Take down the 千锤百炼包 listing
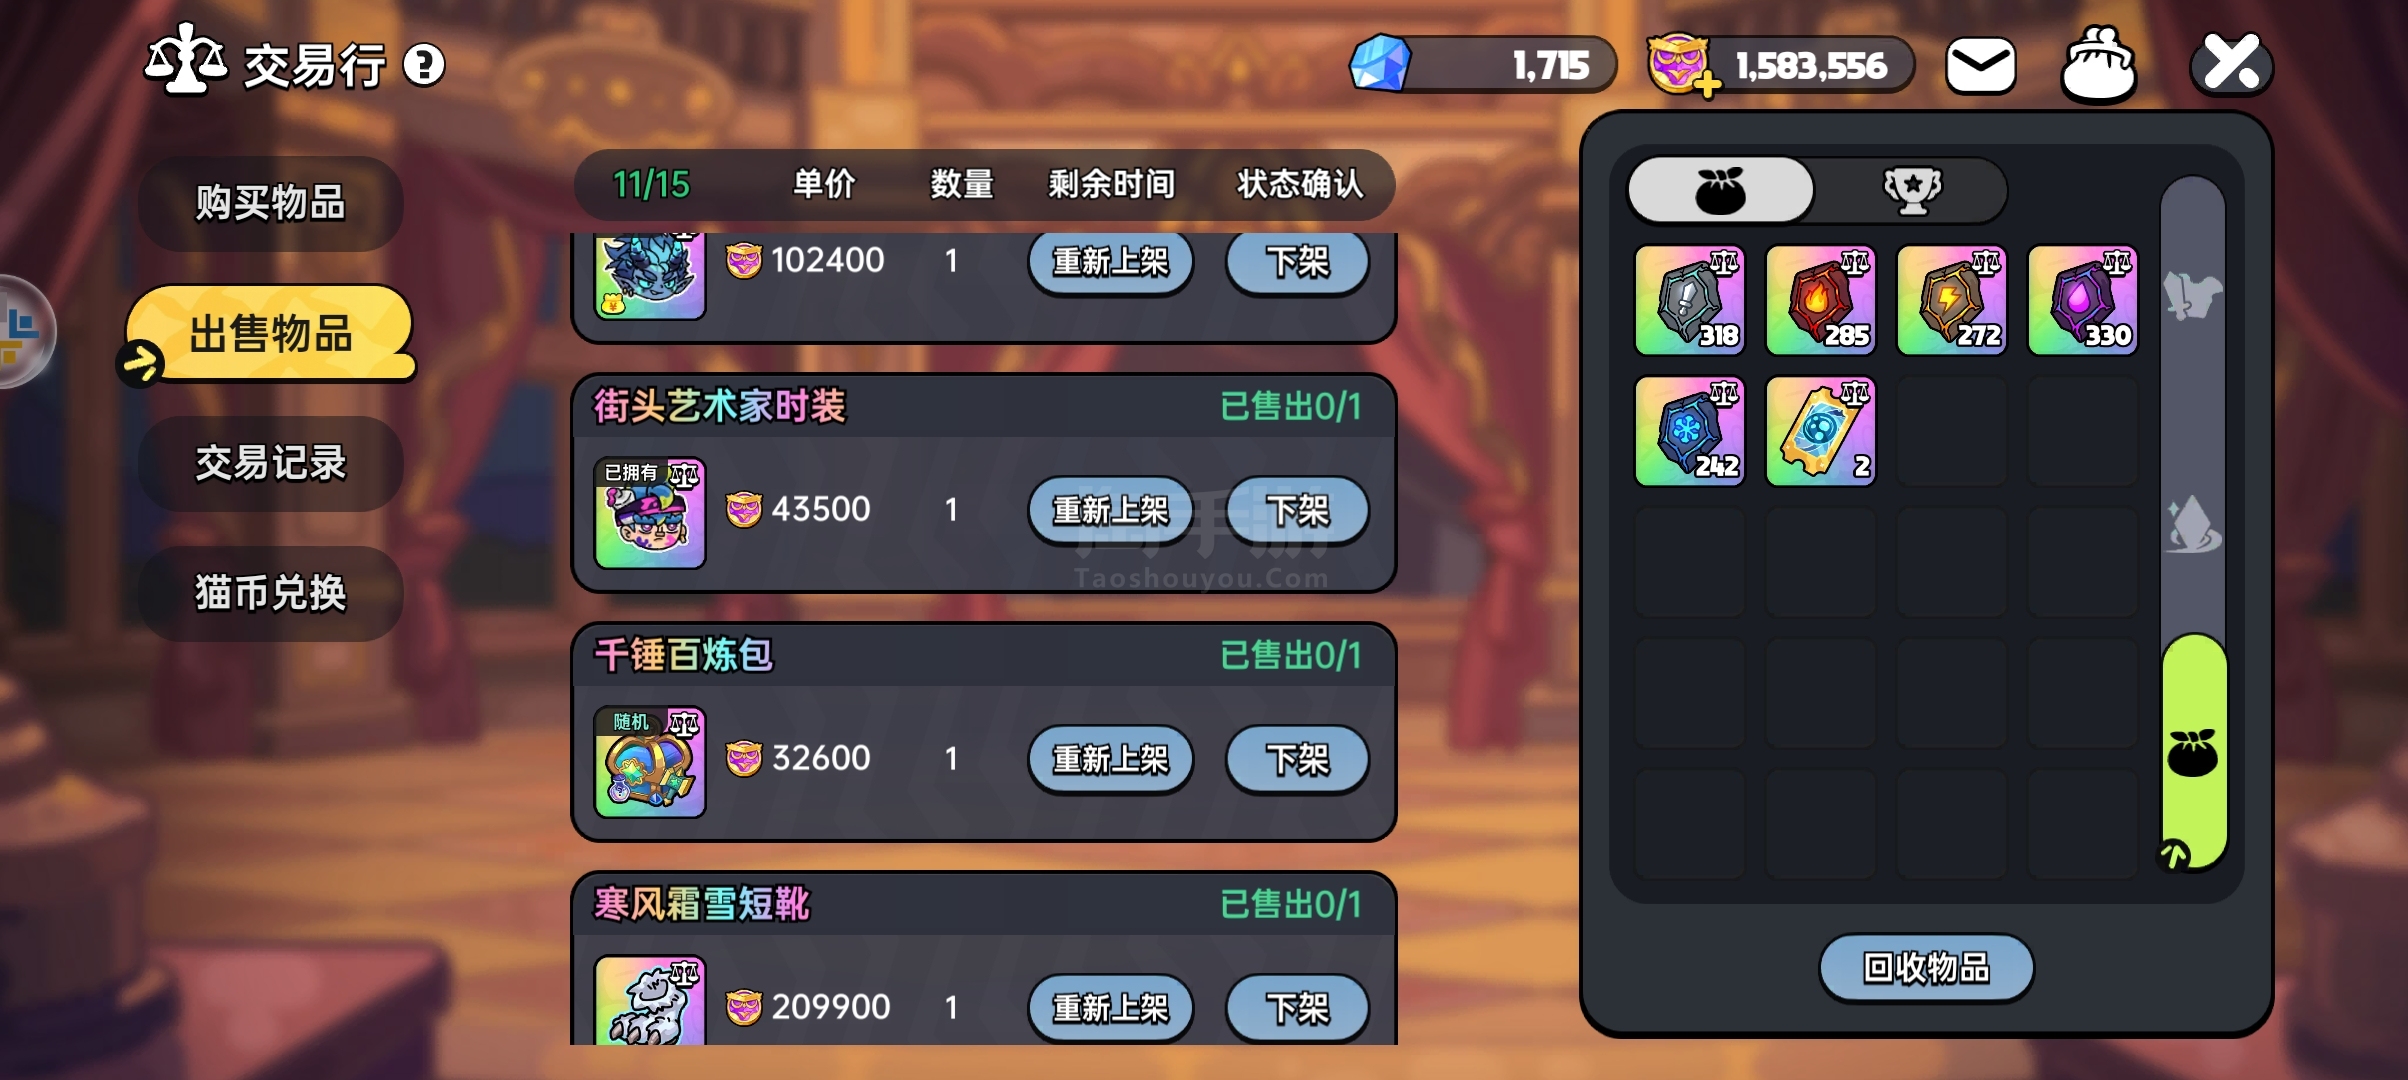The height and width of the screenshot is (1080, 2408). point(1297,760)
